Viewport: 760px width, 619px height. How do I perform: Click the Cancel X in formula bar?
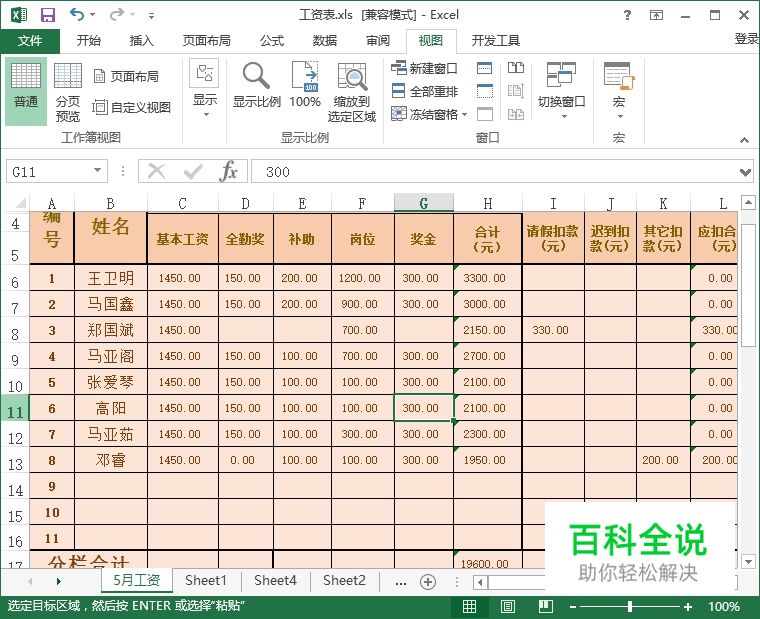(x=156, y=171)
